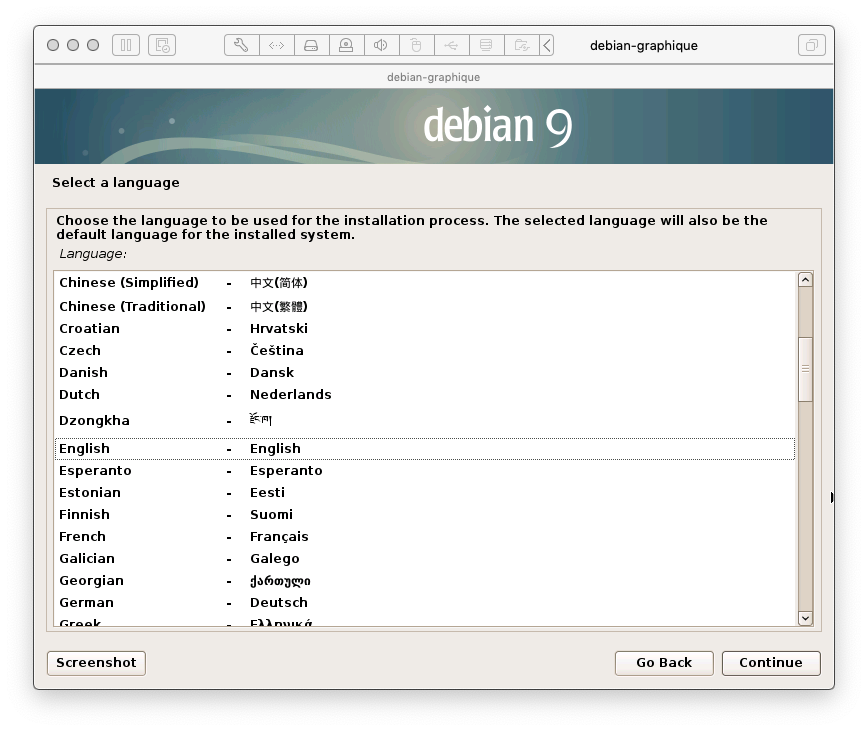Click the language list up arrow
The image size is (868, 731).
point(805,280)
